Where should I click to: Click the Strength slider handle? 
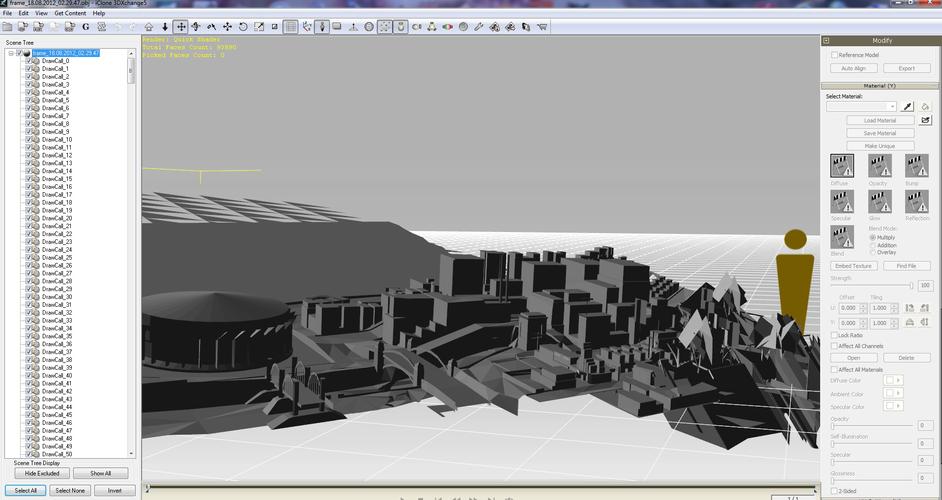[911, 286]
